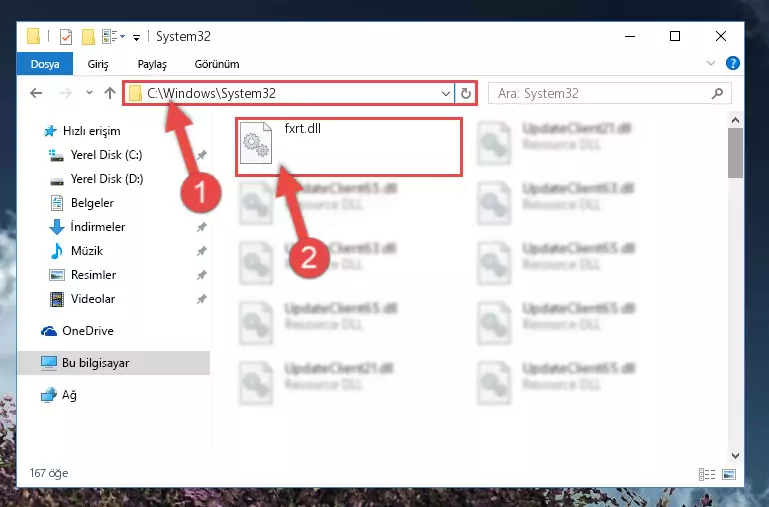The height and width of the screenshot is (507, 769).
Task: Open Yerel Disk (C:) in sidebar
Action: [x=106, y=155]
